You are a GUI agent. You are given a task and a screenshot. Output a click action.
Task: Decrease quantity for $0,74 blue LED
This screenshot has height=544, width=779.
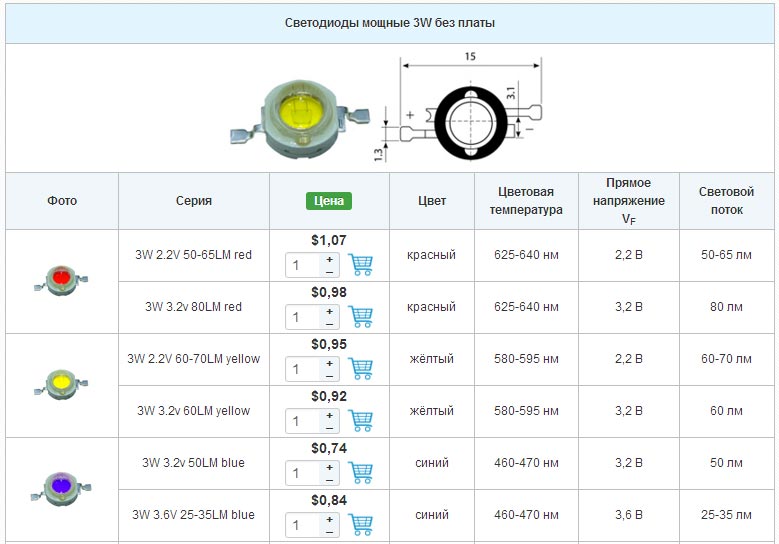pyautogui.click(x=329, y=480)
